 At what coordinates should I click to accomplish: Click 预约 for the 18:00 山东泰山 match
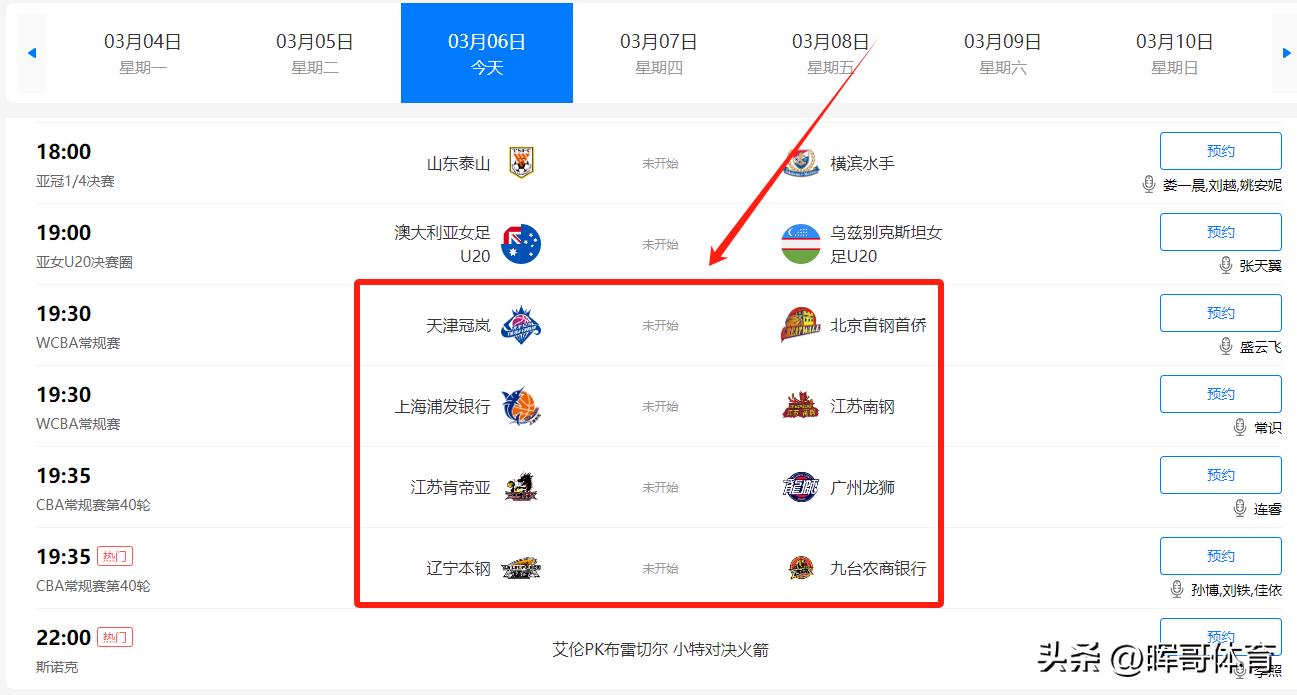[1220, 151]
